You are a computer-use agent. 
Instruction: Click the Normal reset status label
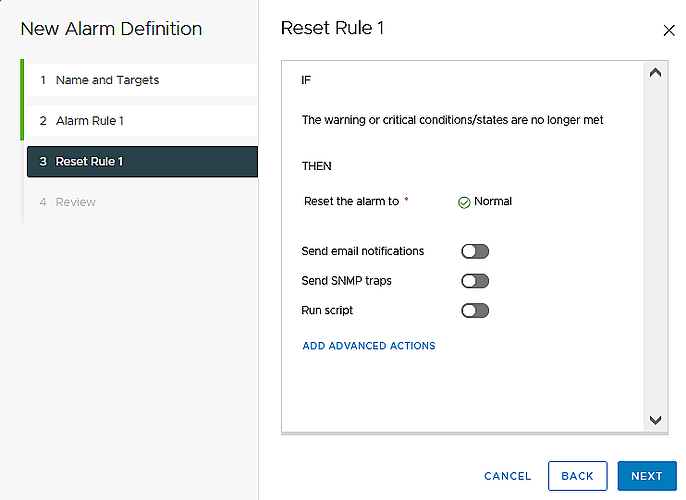493,202
